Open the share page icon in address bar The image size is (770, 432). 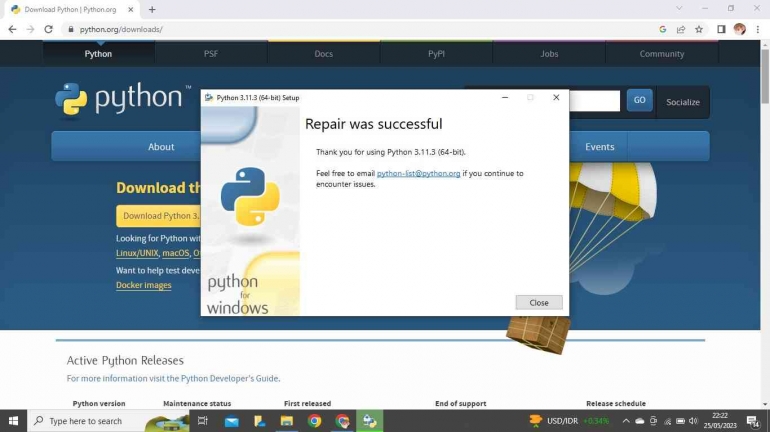(x=681, y=29)
